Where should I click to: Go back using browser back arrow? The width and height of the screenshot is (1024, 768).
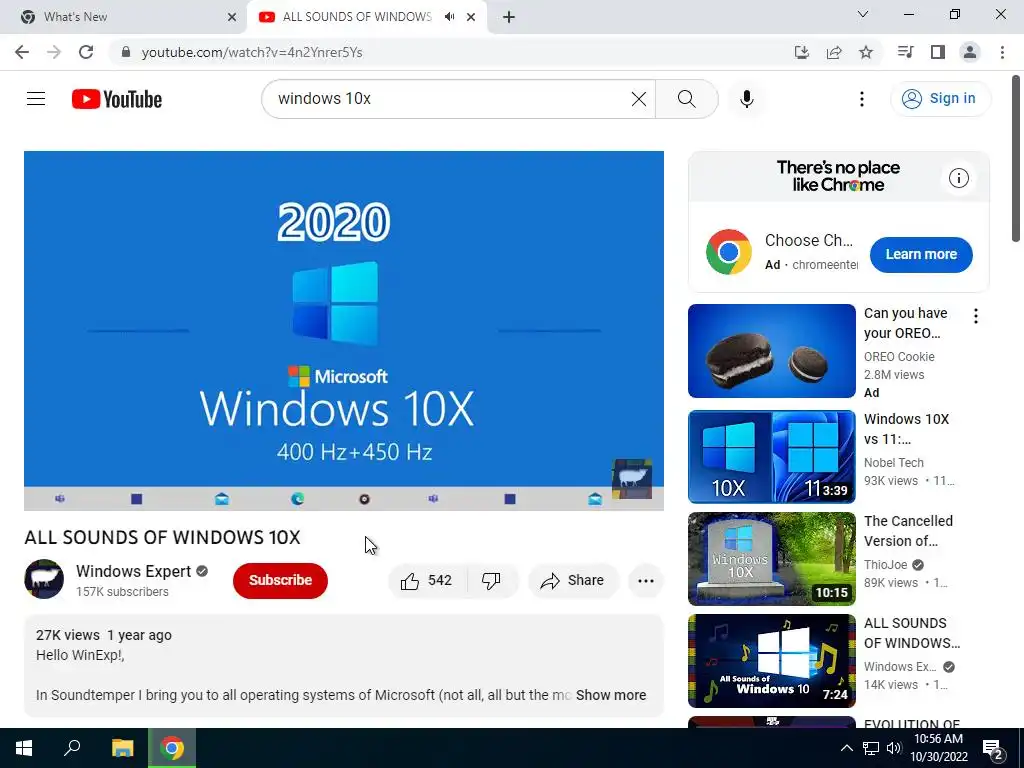click(x=22, y=52)
